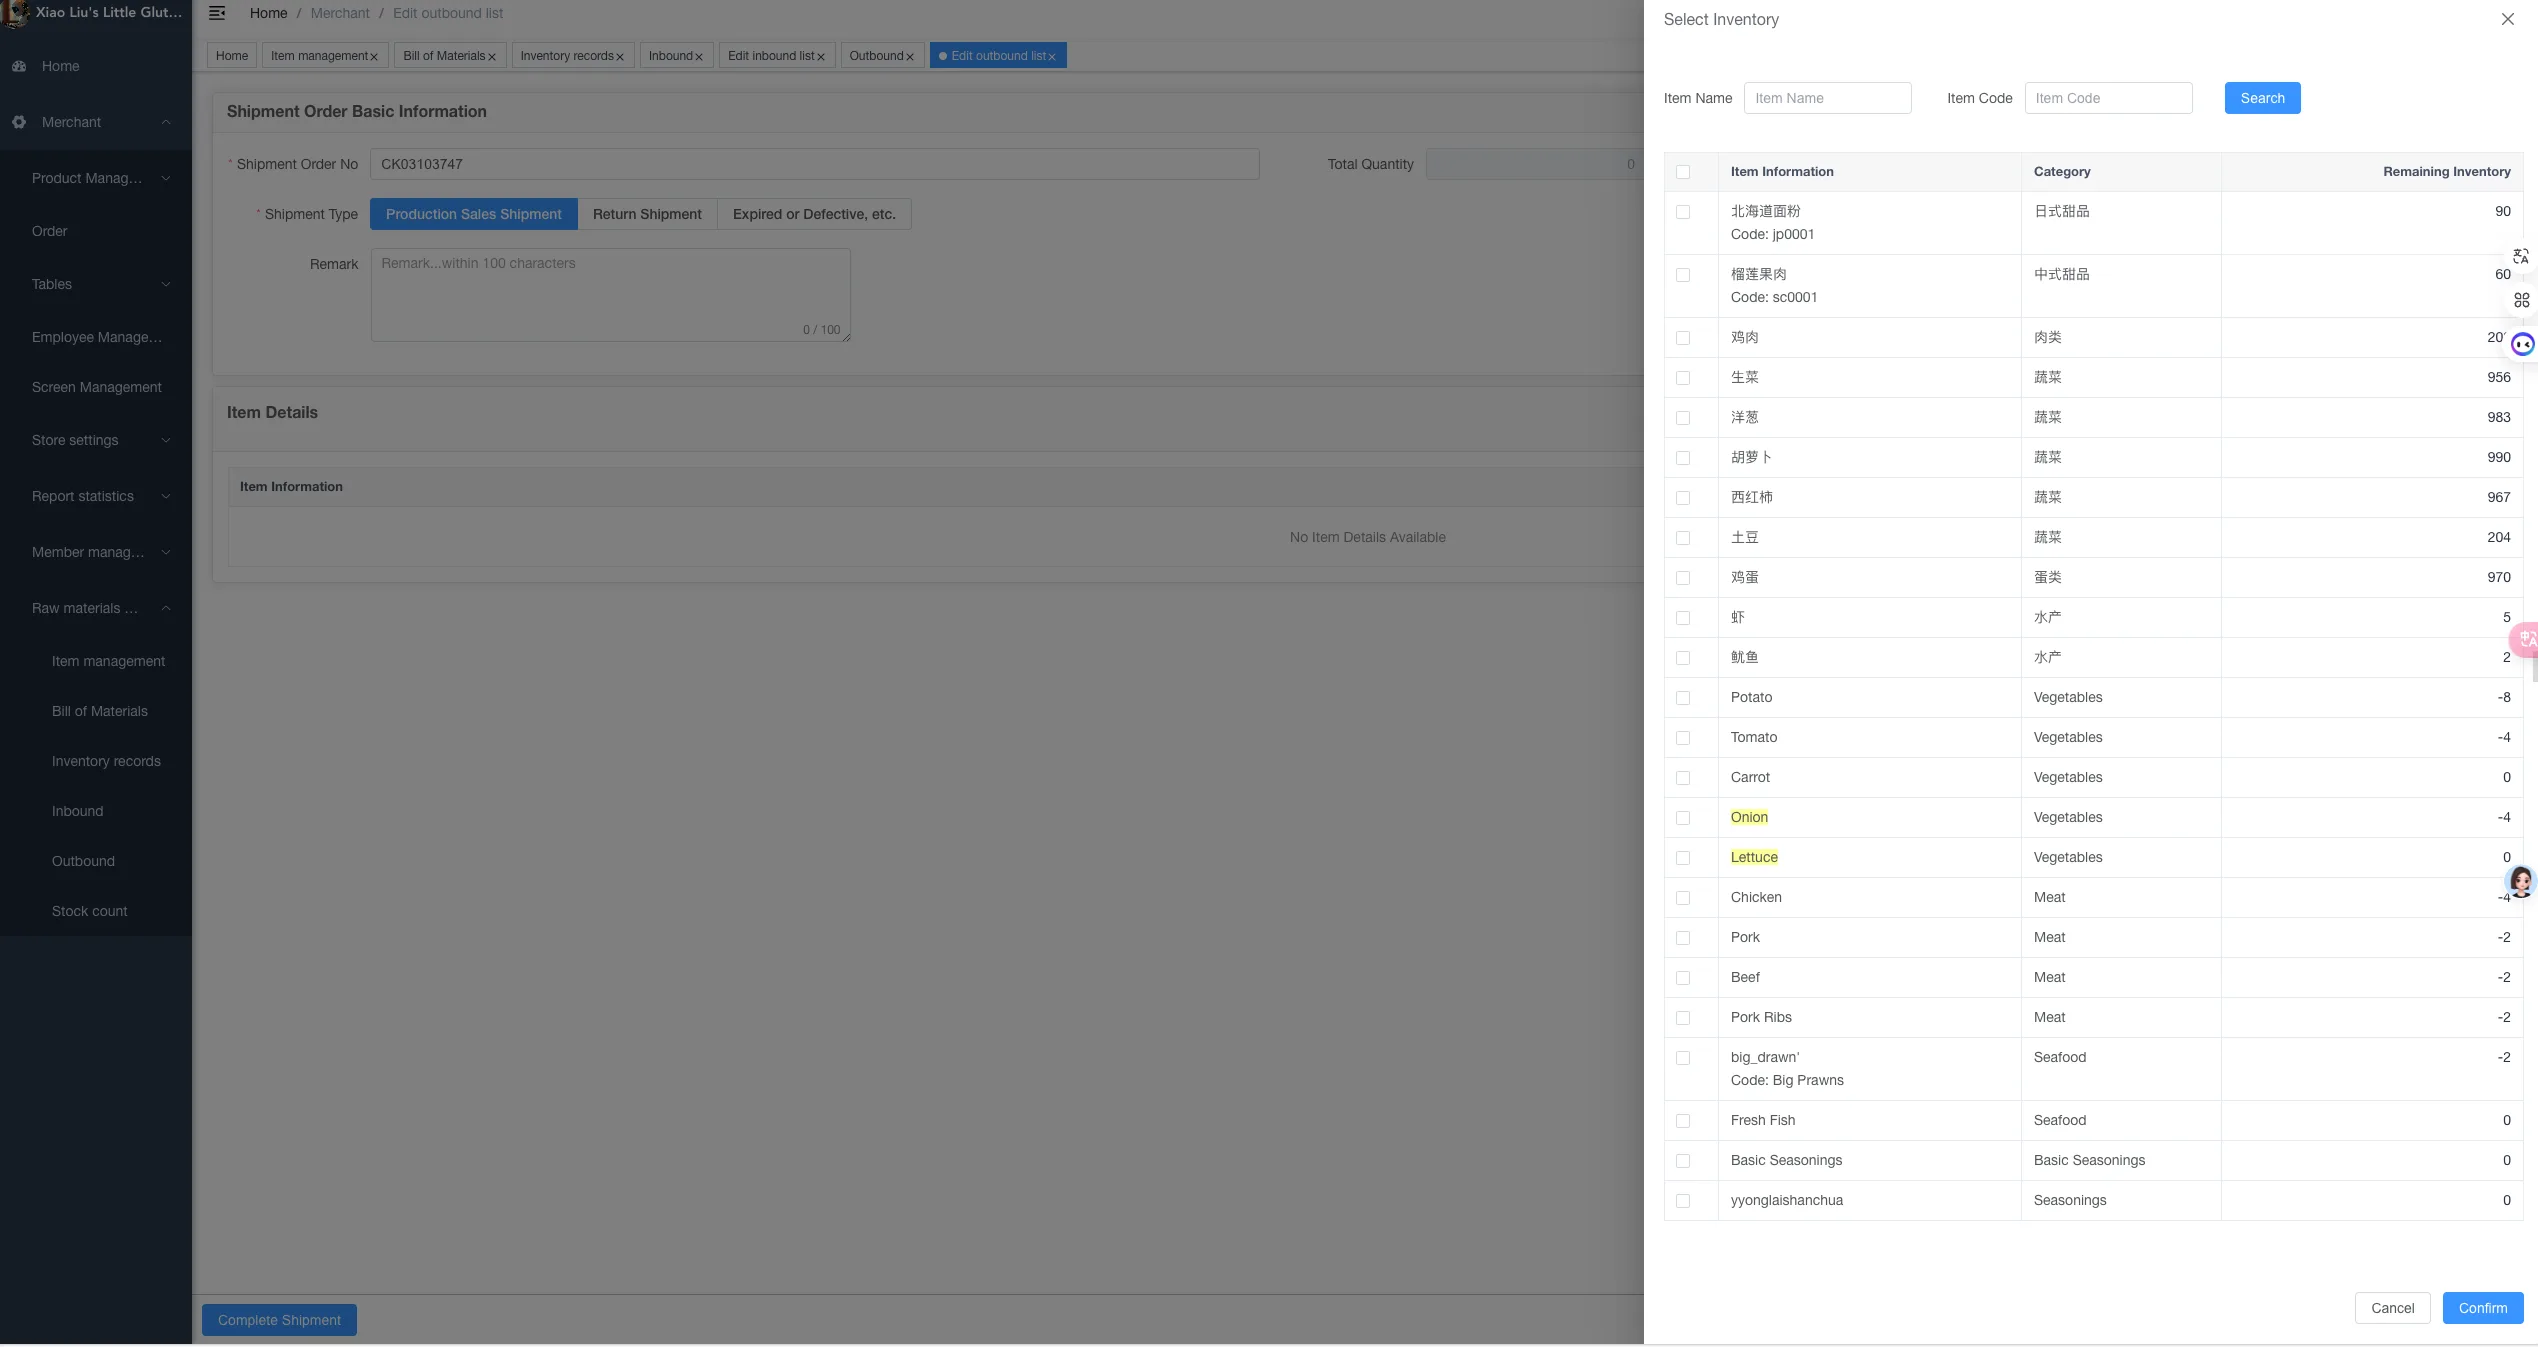Tick the Onion row checkbox
The image size is (2538, 1347).
1683,818
